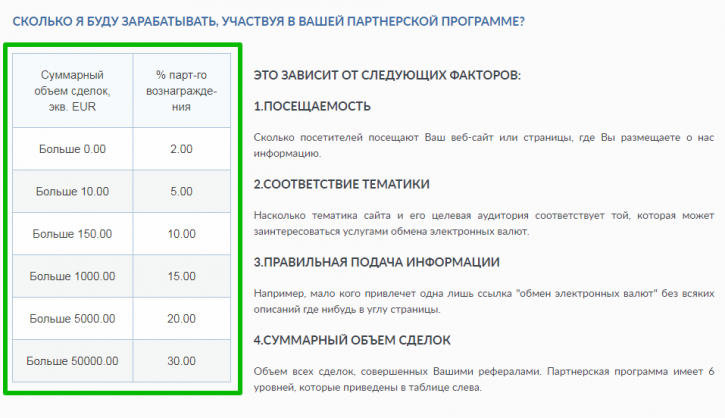The height and width of the screenshot is (418, 725).
Task: Click the '30.00' percent cell
Action: (x=182, y=361)
